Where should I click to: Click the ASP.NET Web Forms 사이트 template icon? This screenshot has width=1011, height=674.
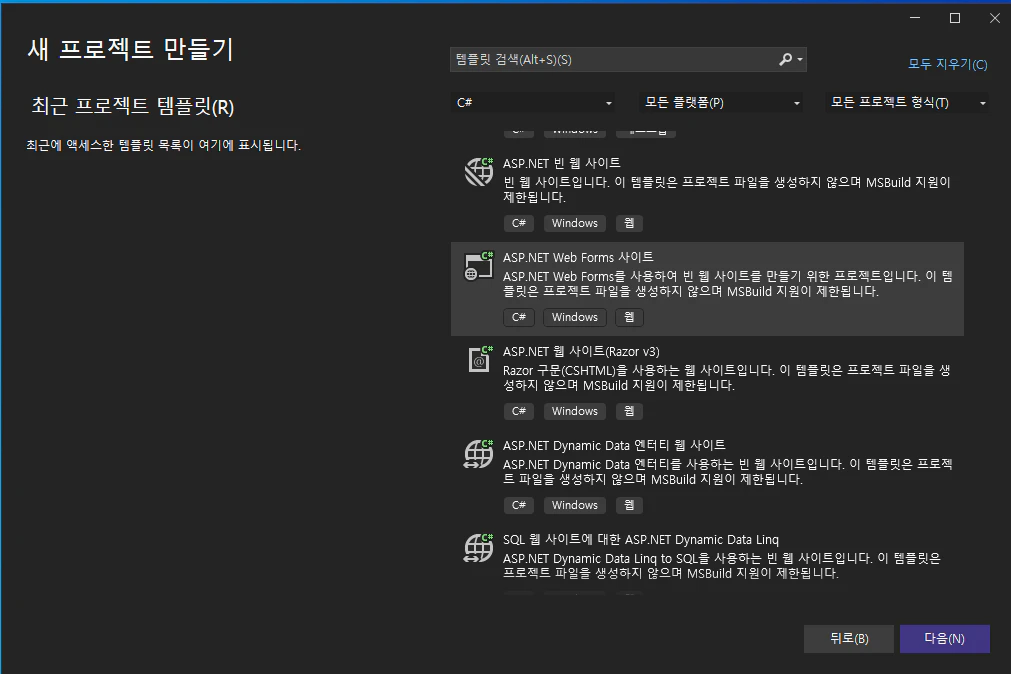[478, 266]
